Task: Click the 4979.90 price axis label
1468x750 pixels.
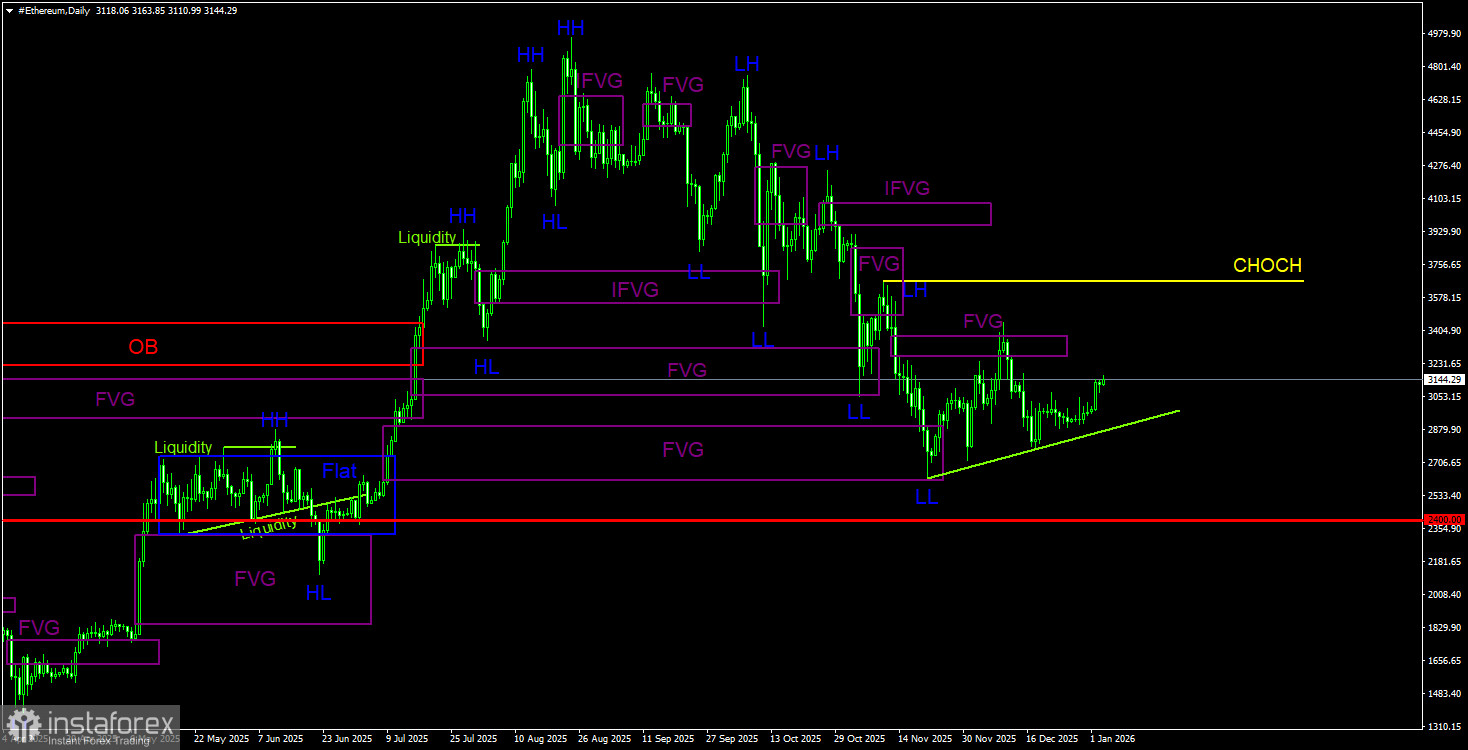Action: (1444, 34)
